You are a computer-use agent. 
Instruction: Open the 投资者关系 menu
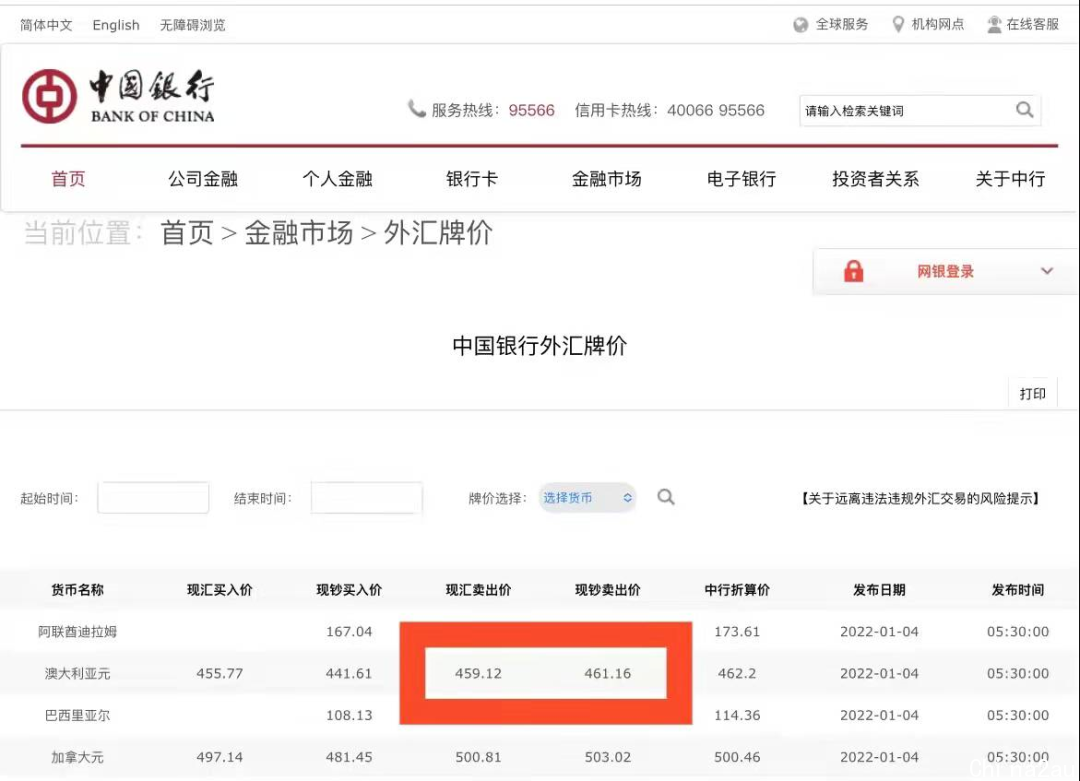(875, 179)
